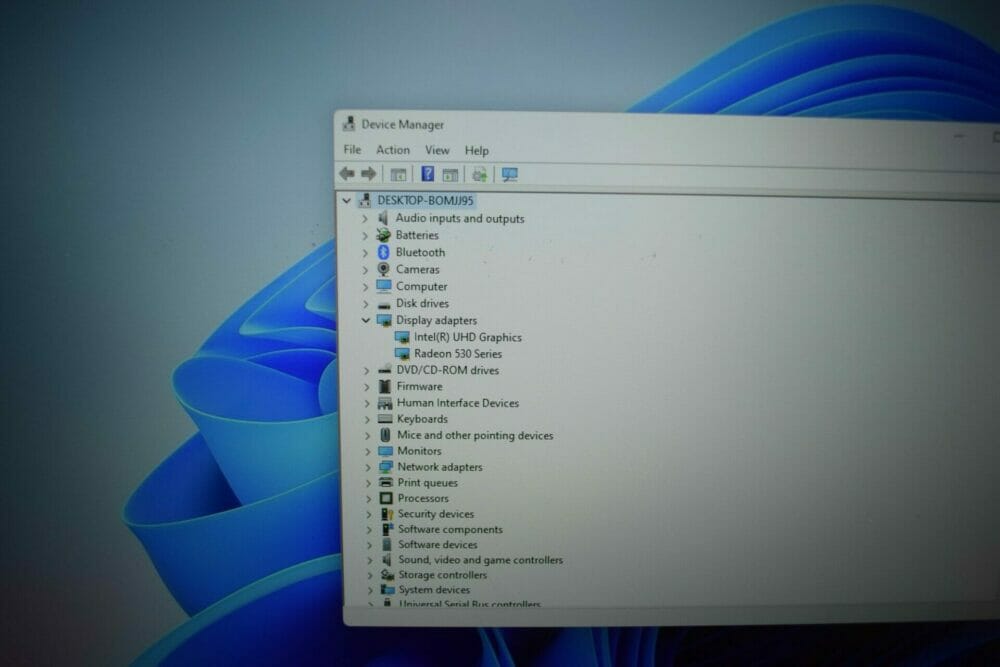Select the Security devices label
The height and width of the screenshot is (667, 1000).
coord(436,514)
